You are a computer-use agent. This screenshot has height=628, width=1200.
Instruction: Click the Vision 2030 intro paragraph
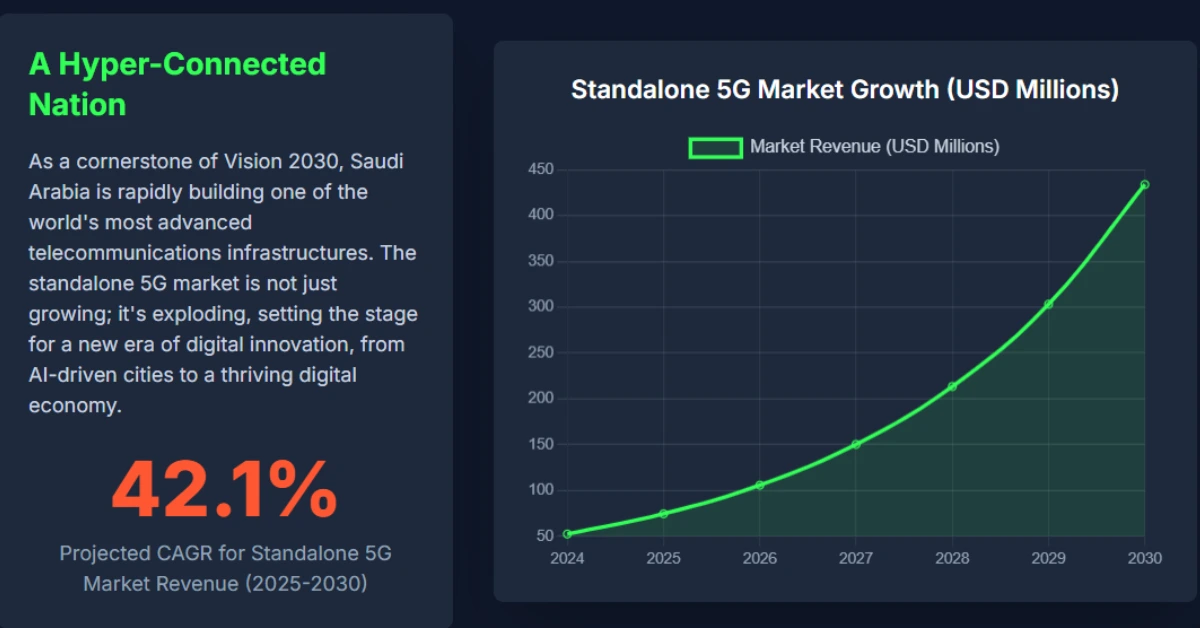[x=223, y=284]
